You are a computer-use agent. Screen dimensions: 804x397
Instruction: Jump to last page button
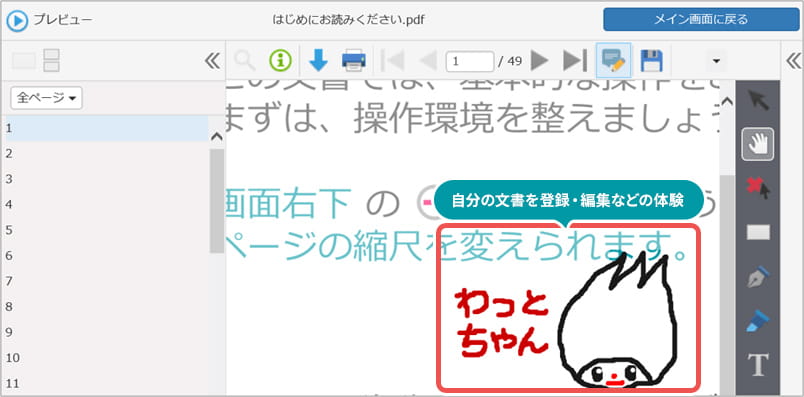coord(575,61)
